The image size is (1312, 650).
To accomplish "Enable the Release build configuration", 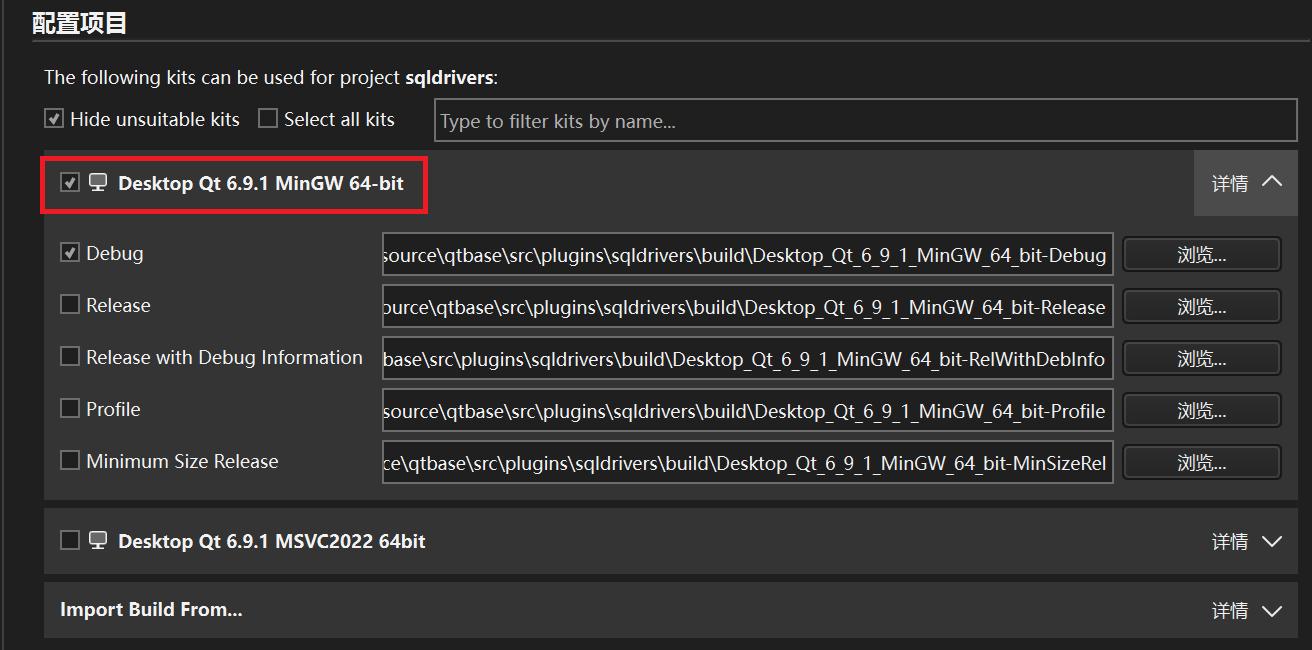I will coord(70,305).
